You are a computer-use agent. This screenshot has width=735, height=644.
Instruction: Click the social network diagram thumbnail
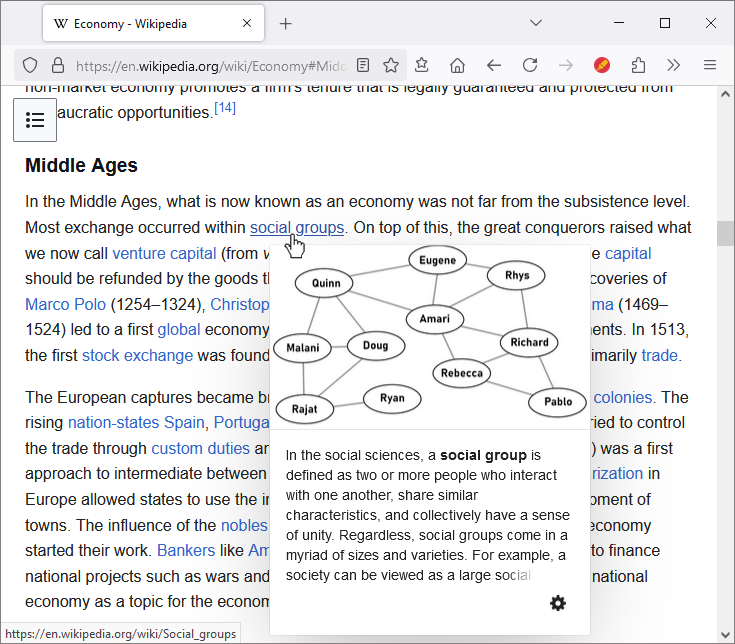point(430,337)
